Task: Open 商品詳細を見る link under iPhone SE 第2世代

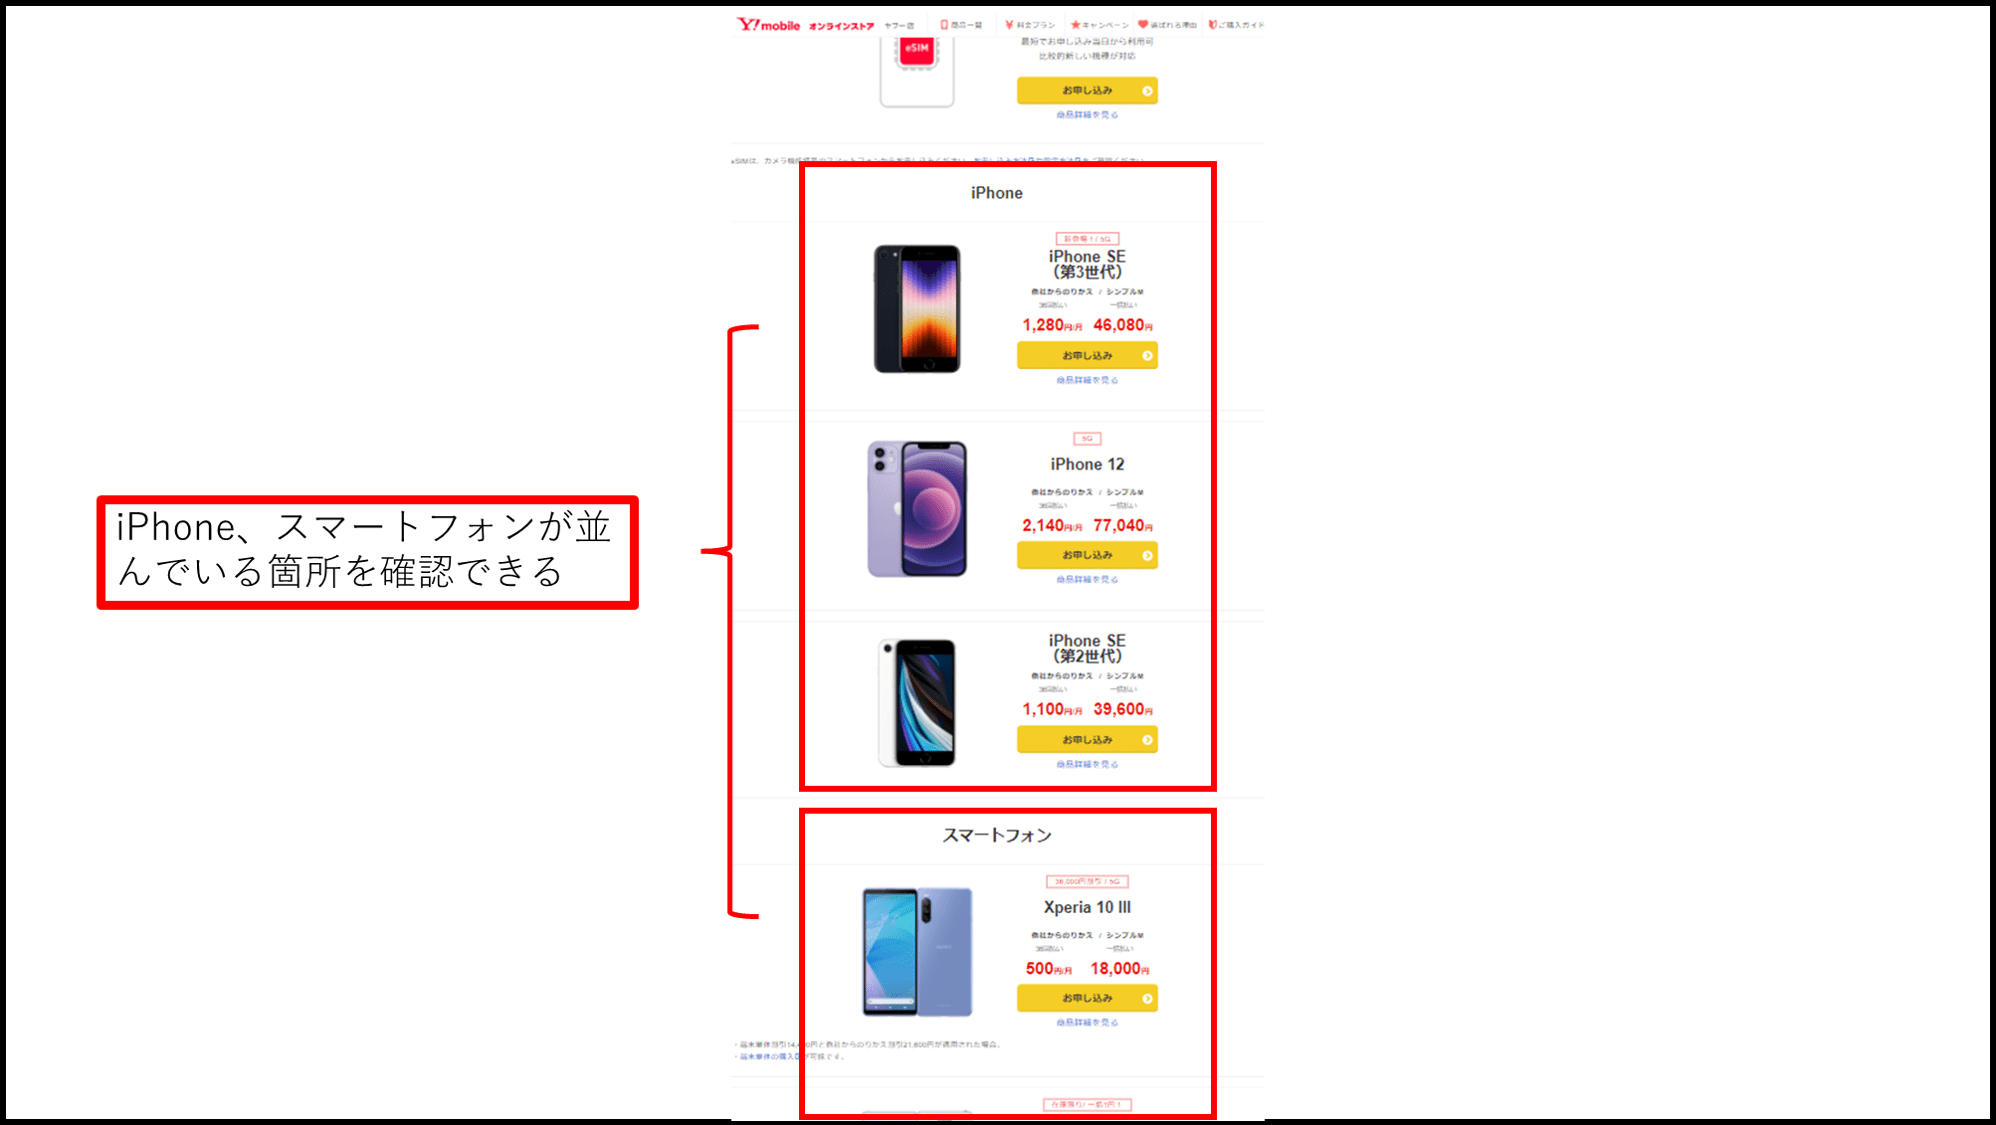Action: click(x=1087, y=765)
